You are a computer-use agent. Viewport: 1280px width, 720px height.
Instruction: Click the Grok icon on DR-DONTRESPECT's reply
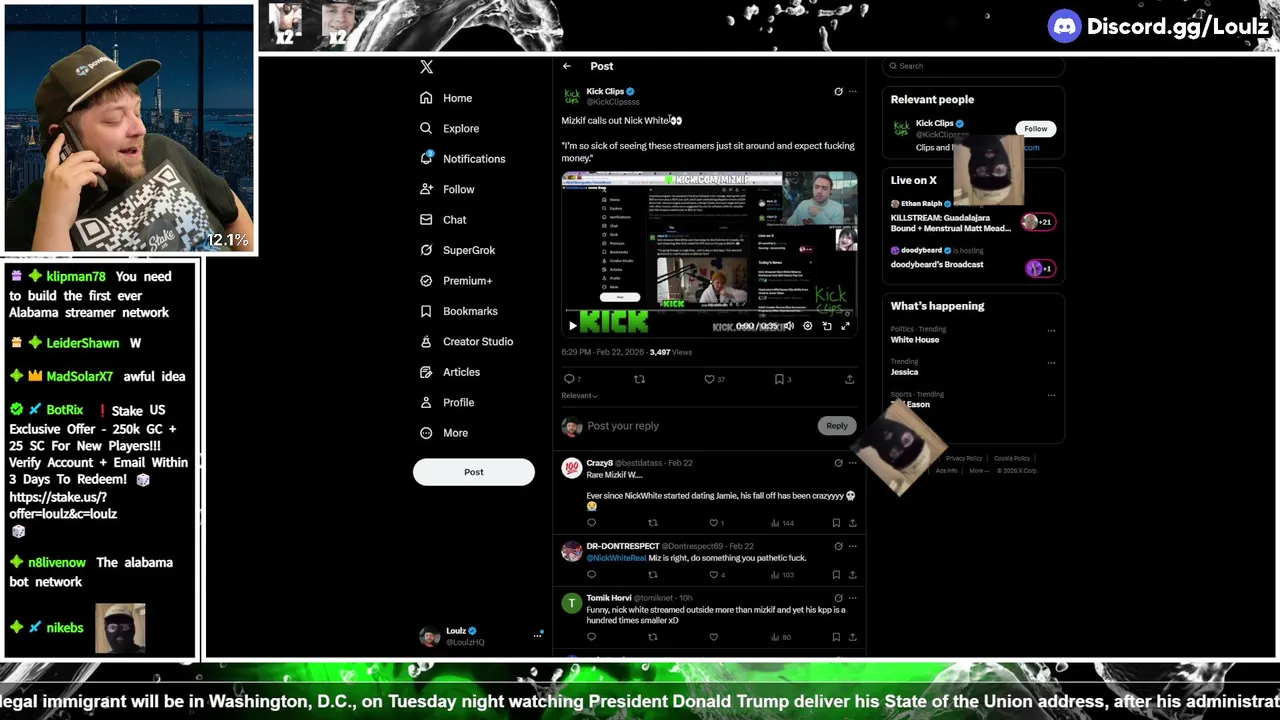pos(838,546)
